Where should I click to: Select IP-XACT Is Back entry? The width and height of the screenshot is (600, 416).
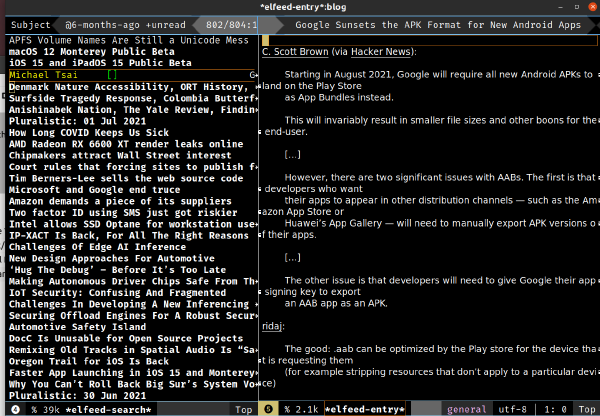point(129,236)
